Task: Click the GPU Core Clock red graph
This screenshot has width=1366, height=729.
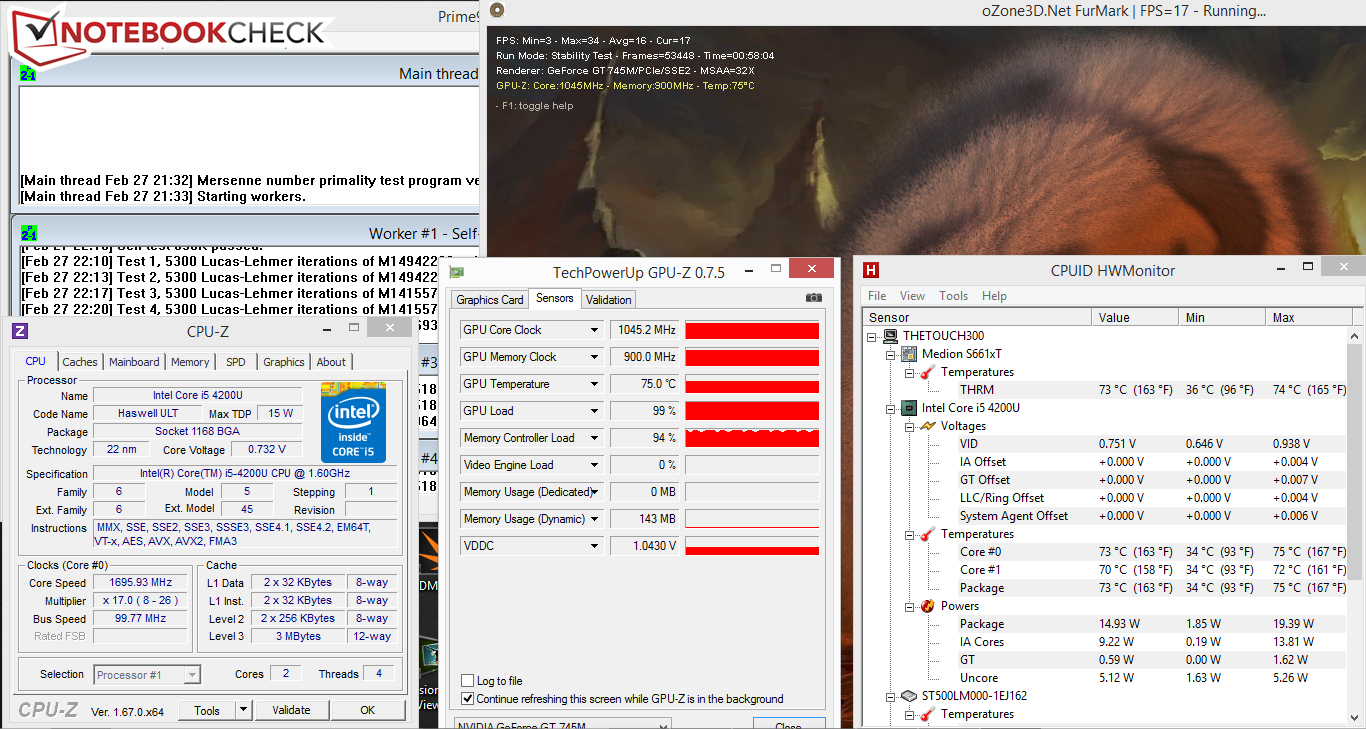Action: coord(752,330)
